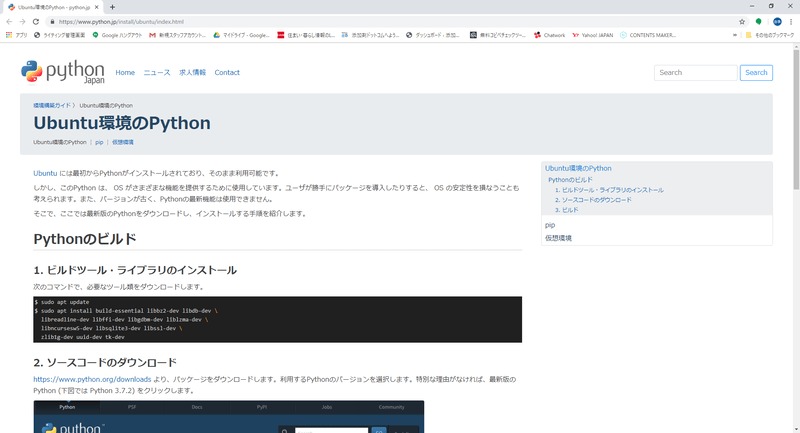Open the Gmail 新規スタッフアカウント bookmark
The height and width of the screenshot is (433, 800).
[178, 35]
